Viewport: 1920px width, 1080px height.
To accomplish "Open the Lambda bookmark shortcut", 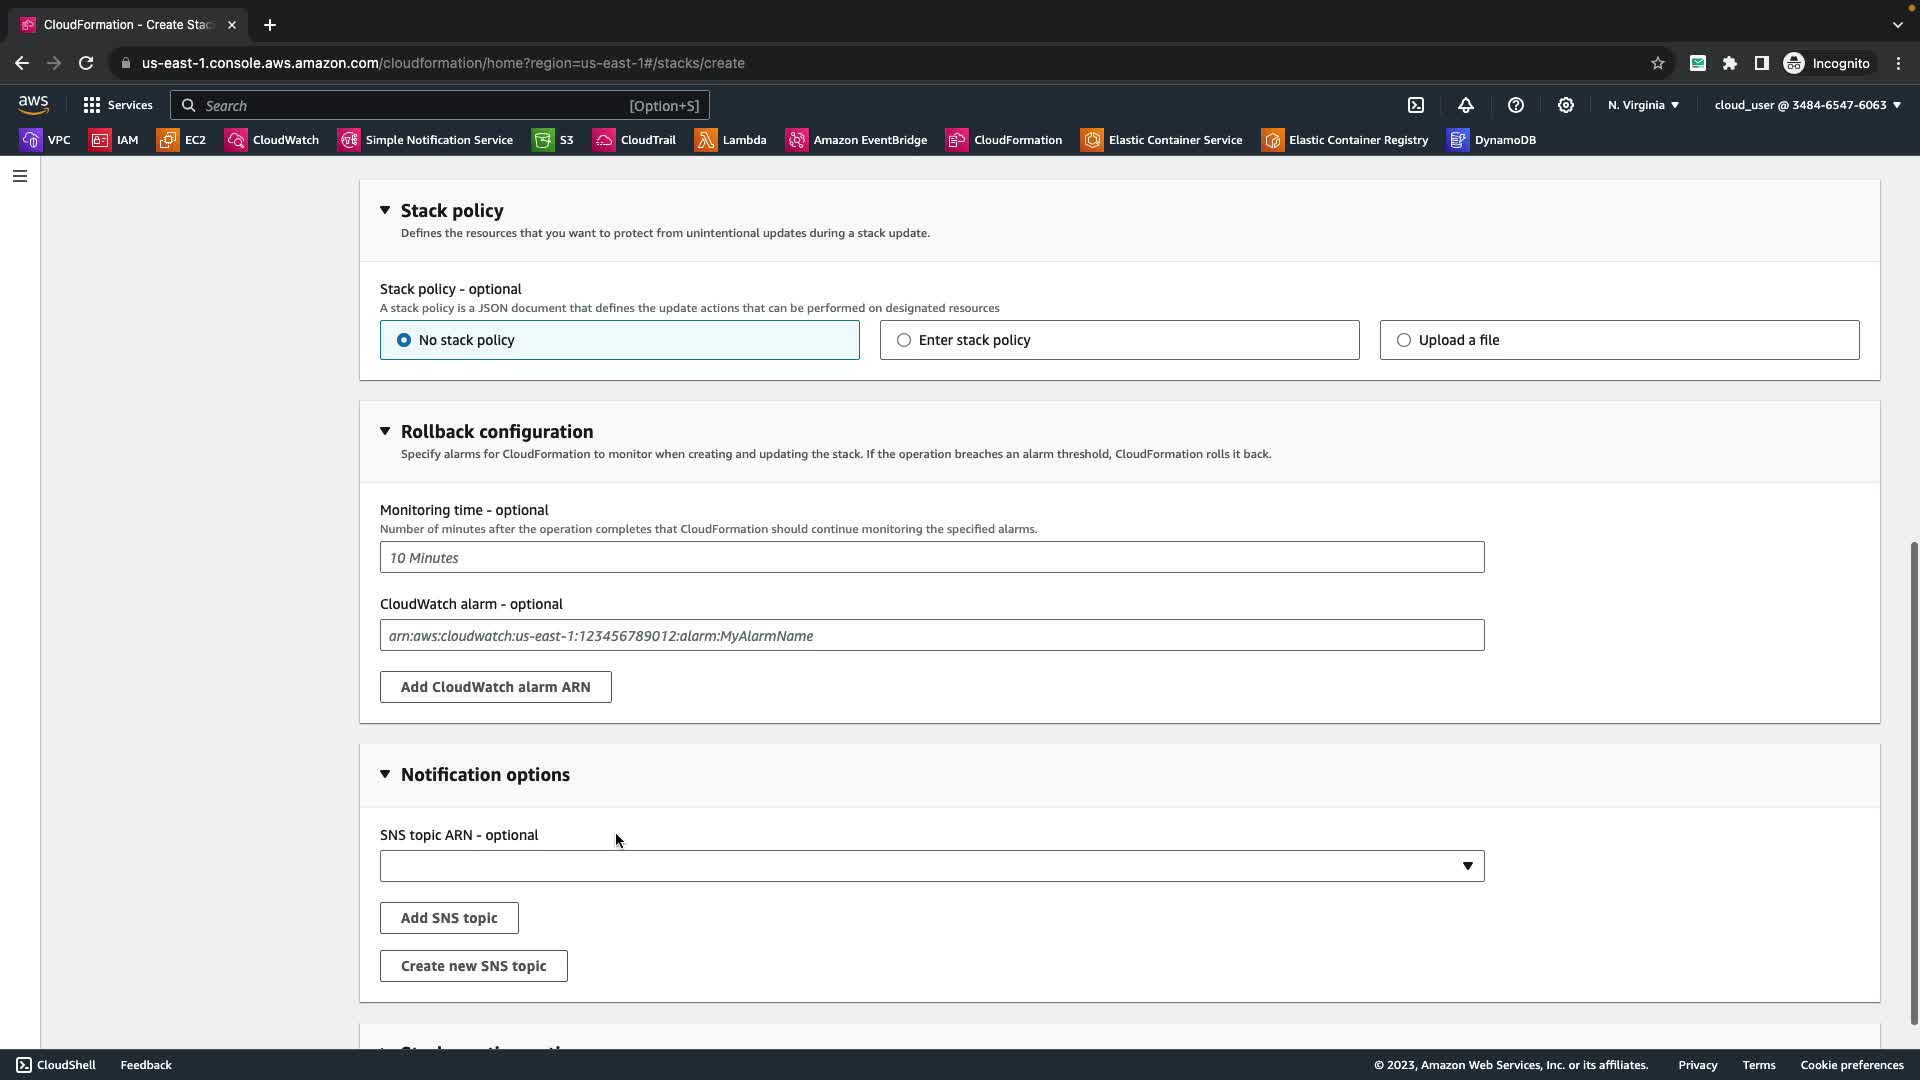I will coord(731,140).
